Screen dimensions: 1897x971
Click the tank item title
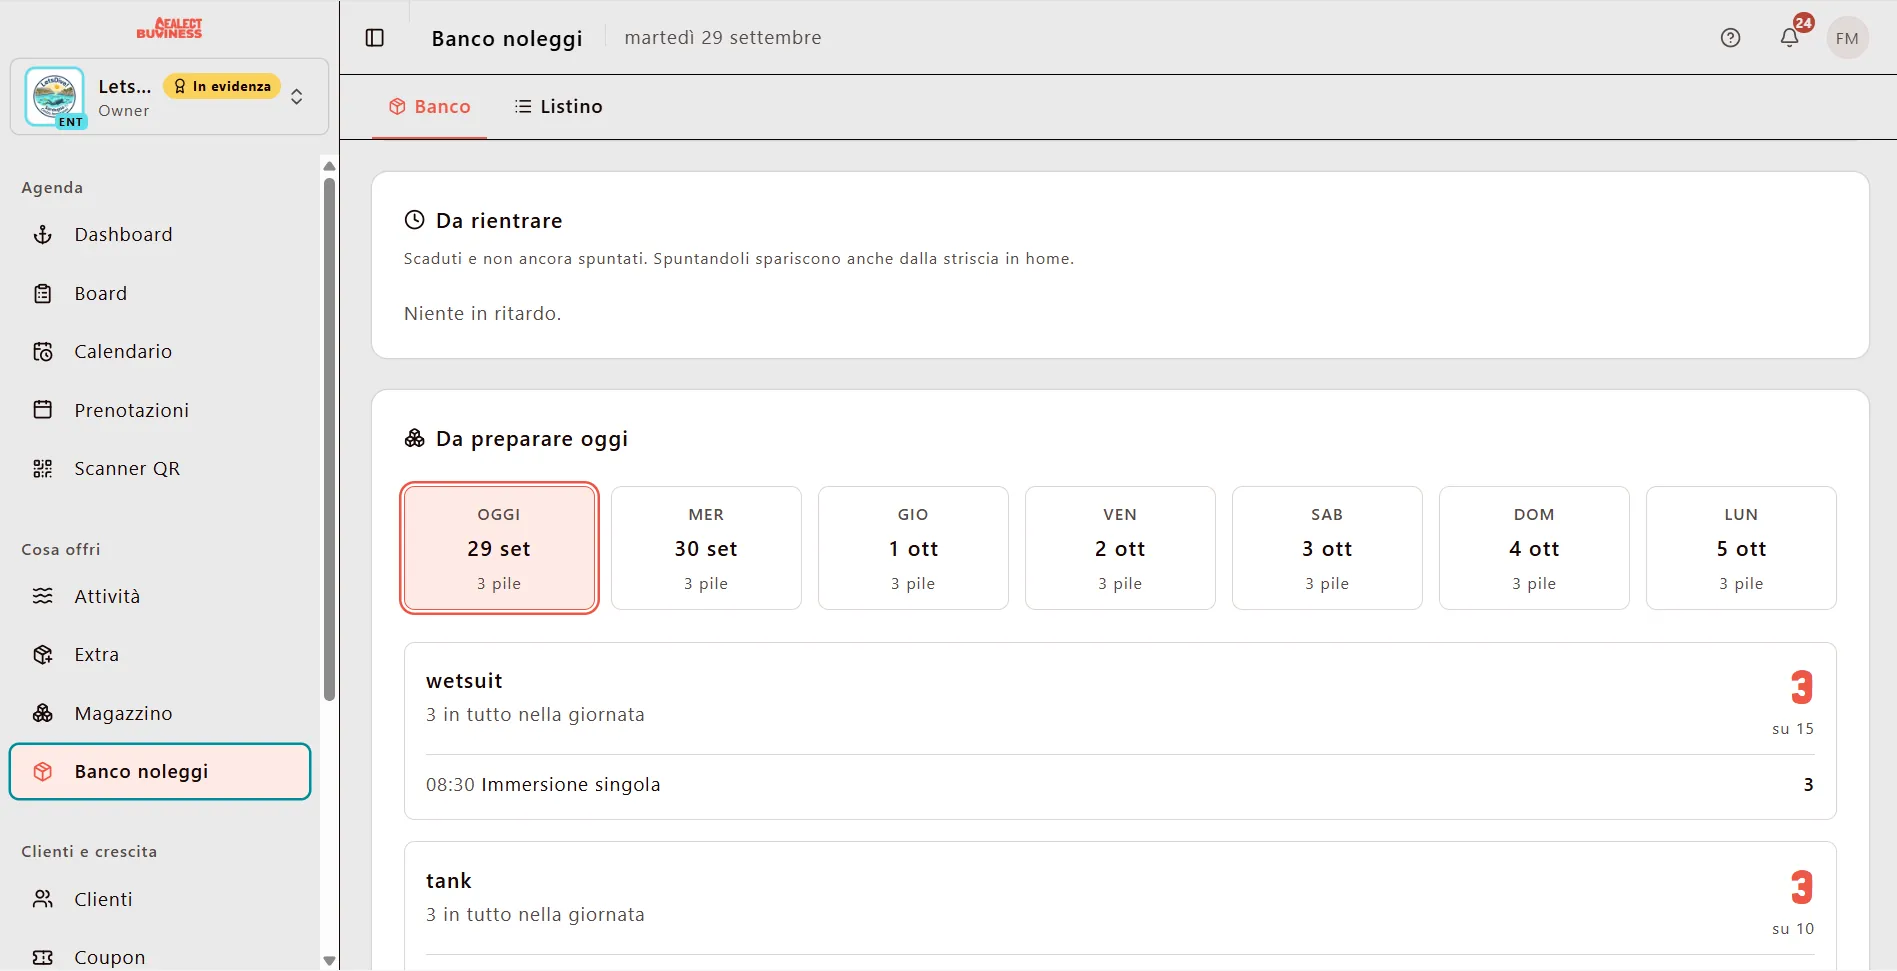pyautogui.click(x=448, y=881)
